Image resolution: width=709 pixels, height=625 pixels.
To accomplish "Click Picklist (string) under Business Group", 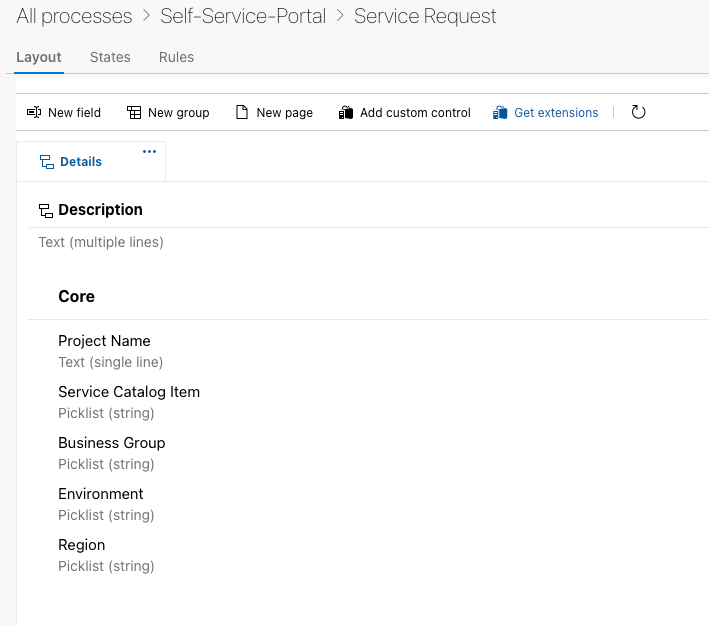I will (x=106, y=464).
